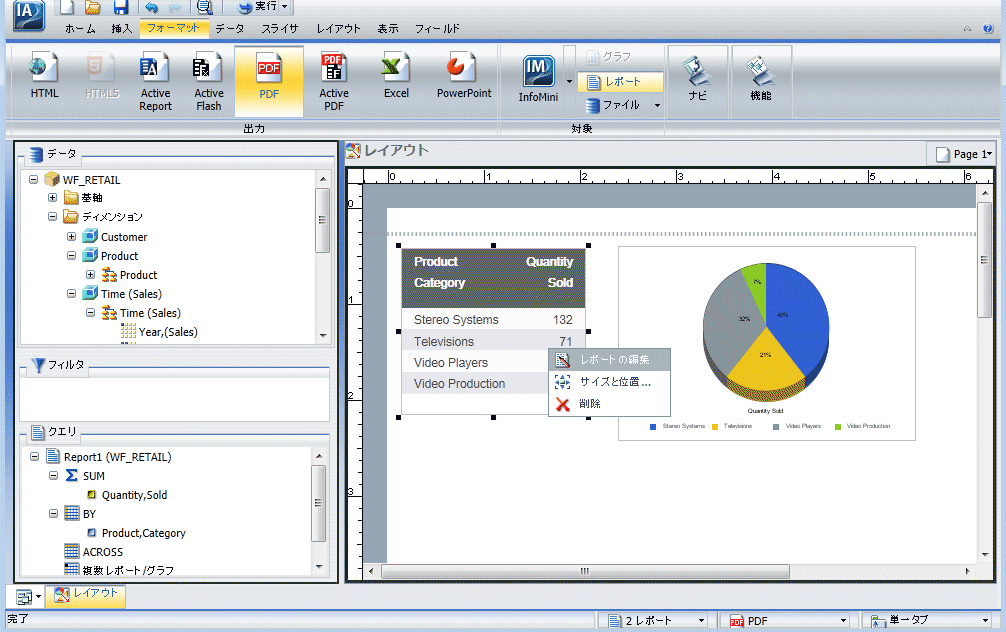Collapse the SUM query node

(x=54, y=475)
